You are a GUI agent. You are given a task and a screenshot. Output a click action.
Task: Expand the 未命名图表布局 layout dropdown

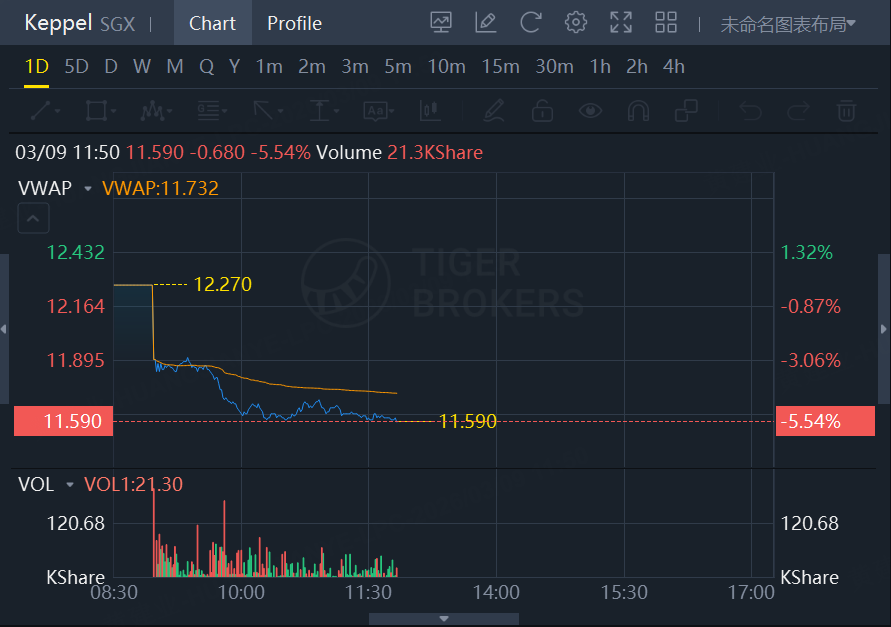pyautogui.click(x=788, y=24)
